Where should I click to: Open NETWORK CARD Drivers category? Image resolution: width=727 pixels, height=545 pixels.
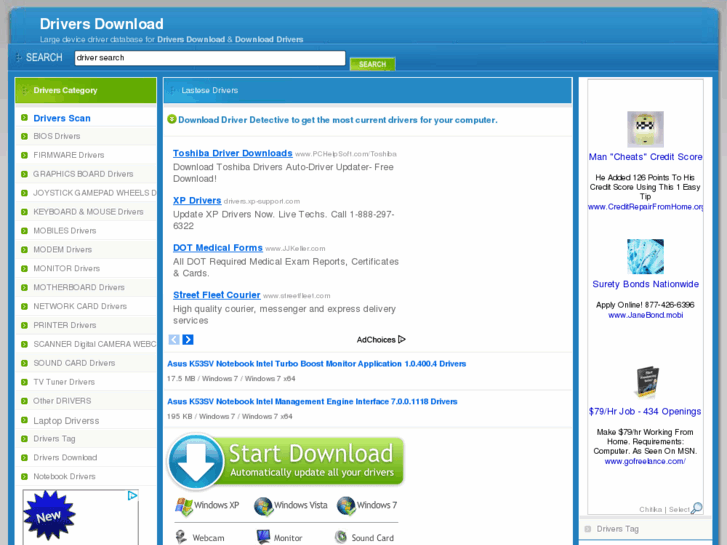coord(80,307)
